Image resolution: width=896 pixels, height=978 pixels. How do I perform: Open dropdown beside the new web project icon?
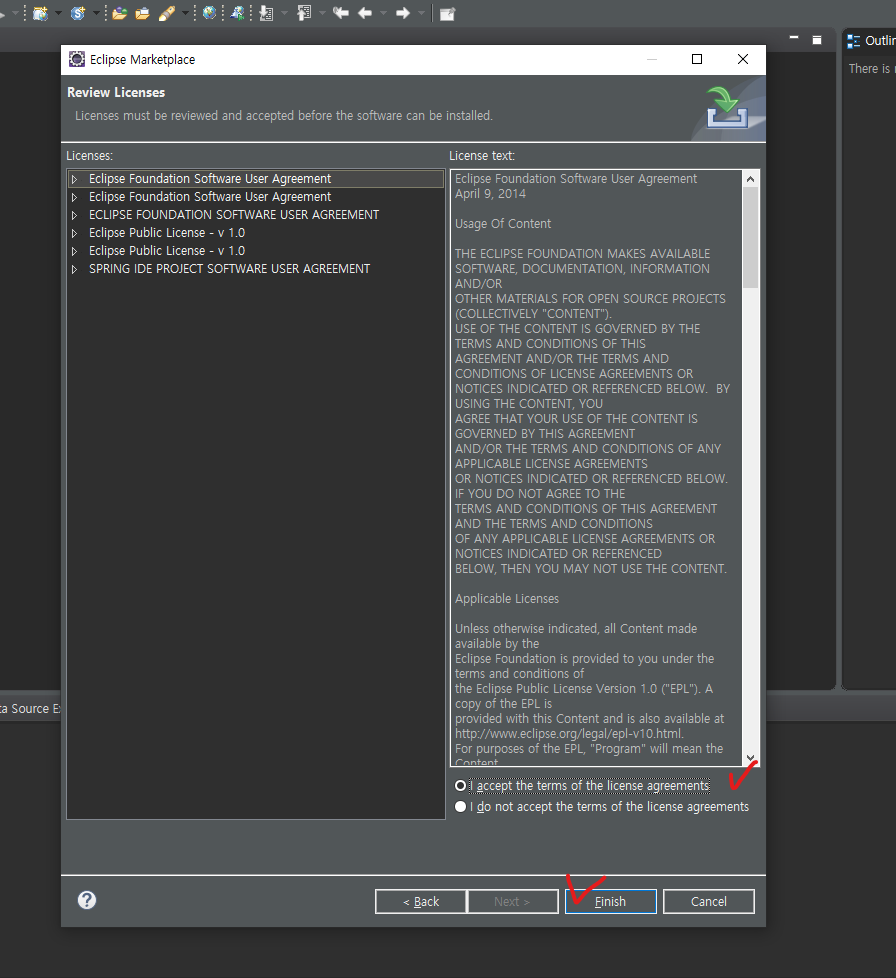pos(58,13)
